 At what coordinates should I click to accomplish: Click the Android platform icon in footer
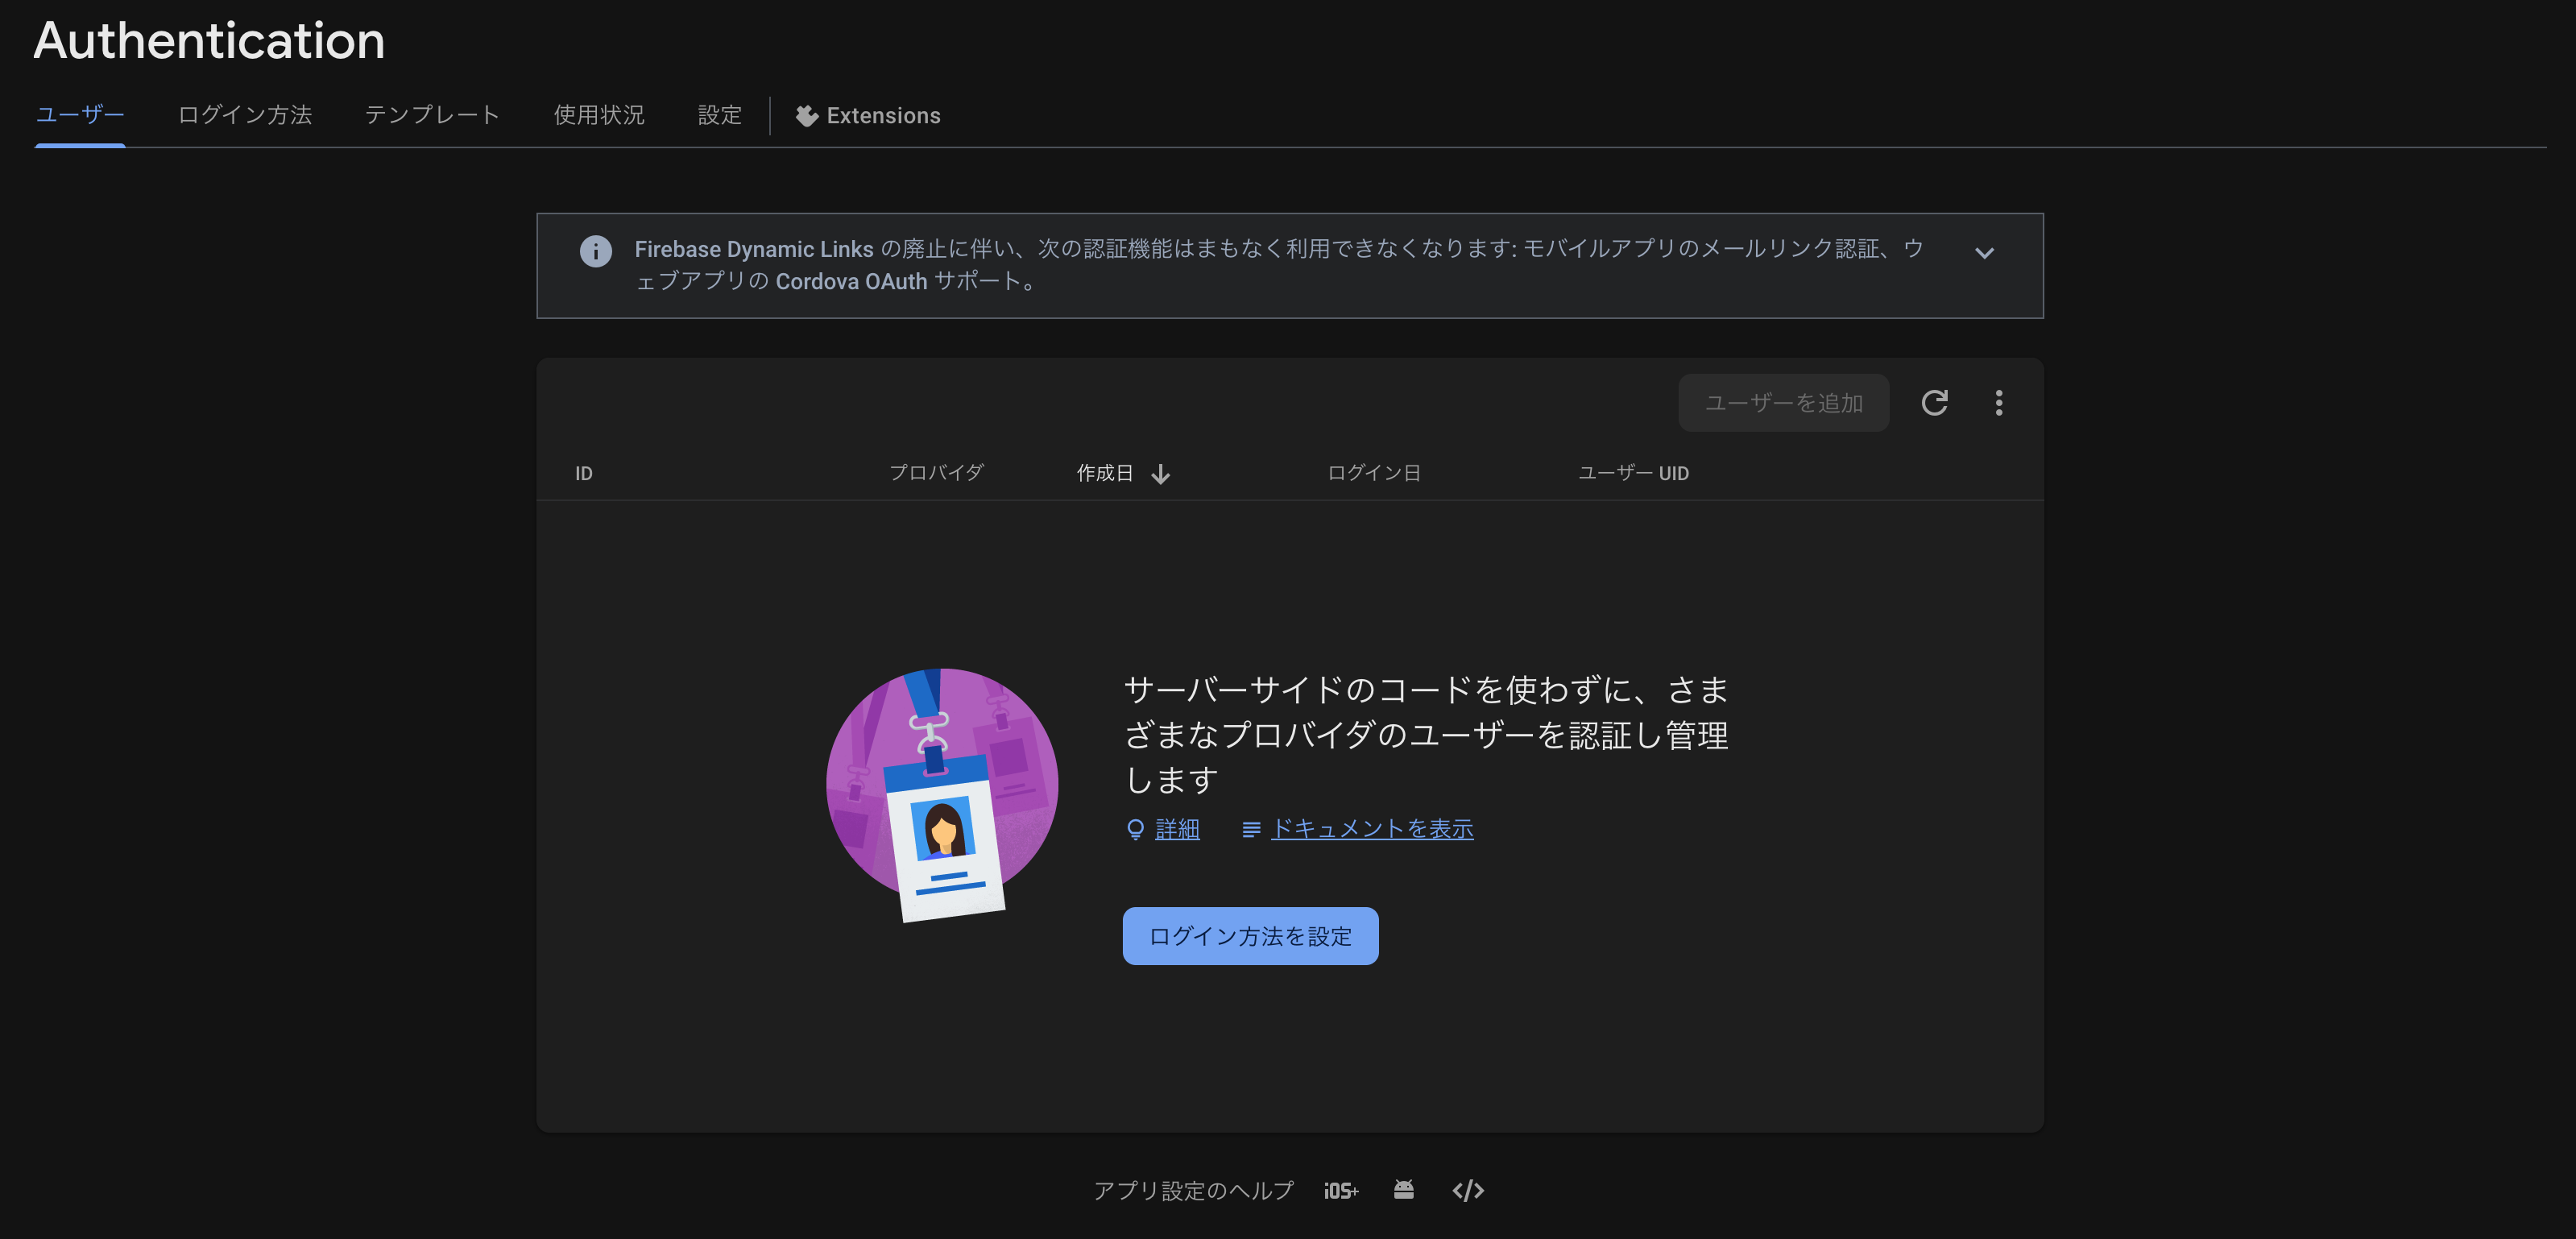[x=1403, y=1190]
